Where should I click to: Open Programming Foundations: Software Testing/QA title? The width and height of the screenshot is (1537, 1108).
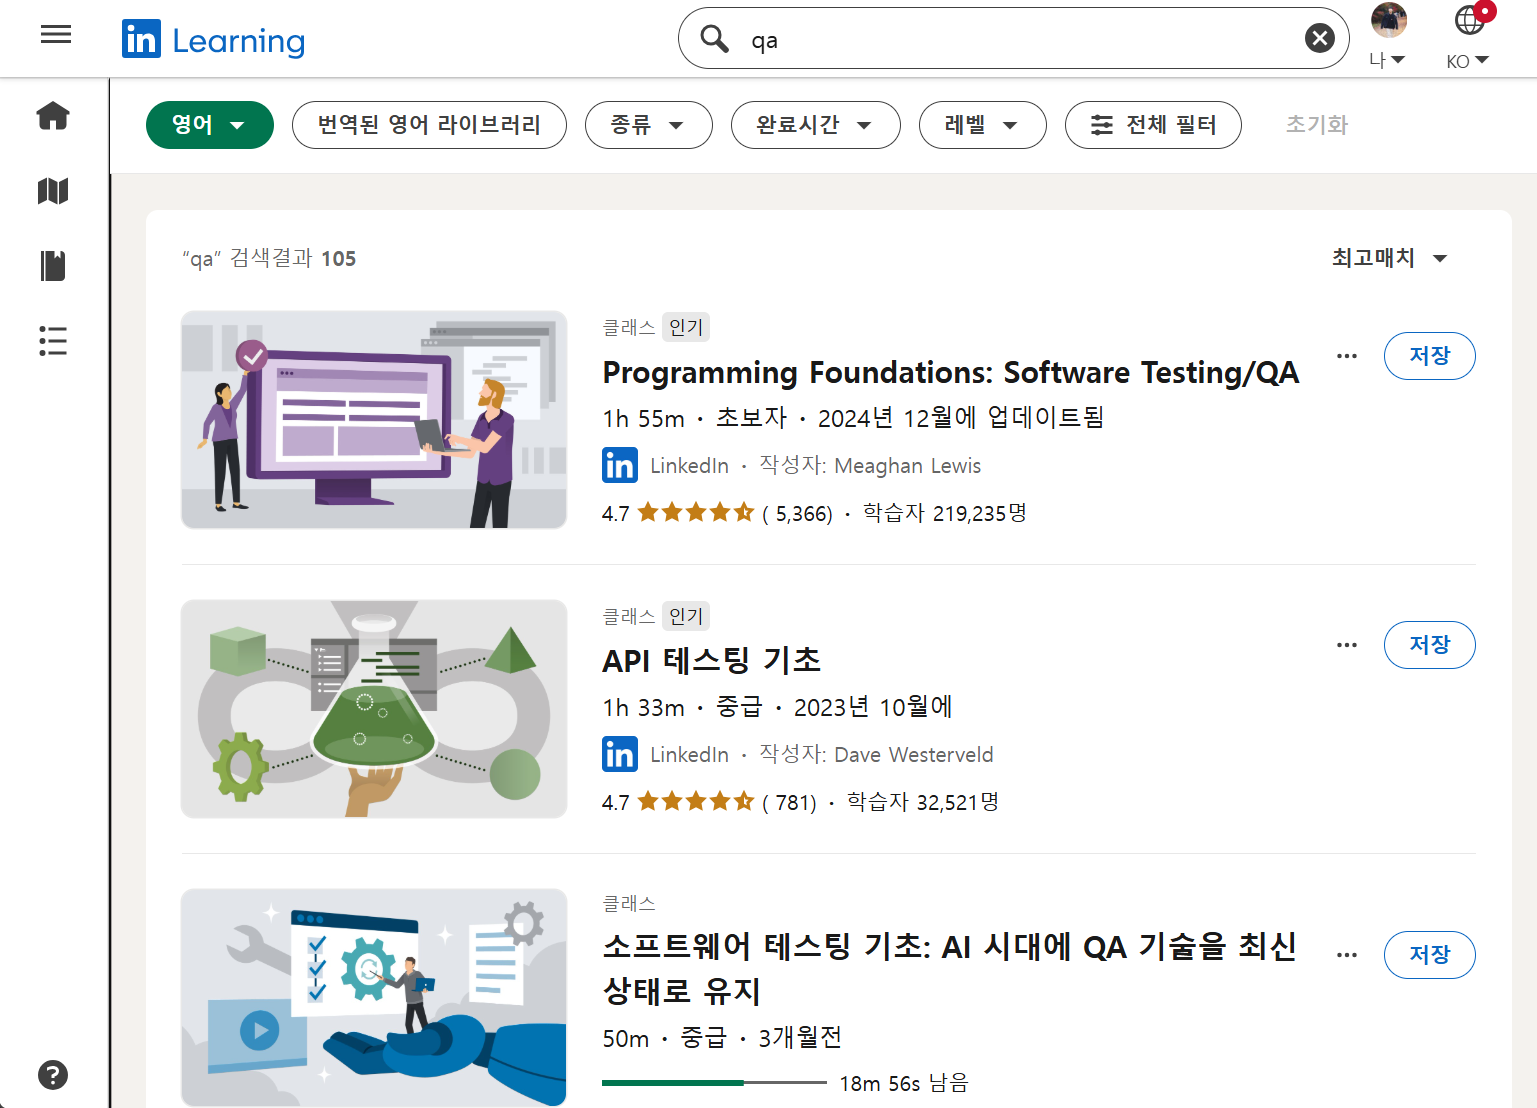[951, 373]
